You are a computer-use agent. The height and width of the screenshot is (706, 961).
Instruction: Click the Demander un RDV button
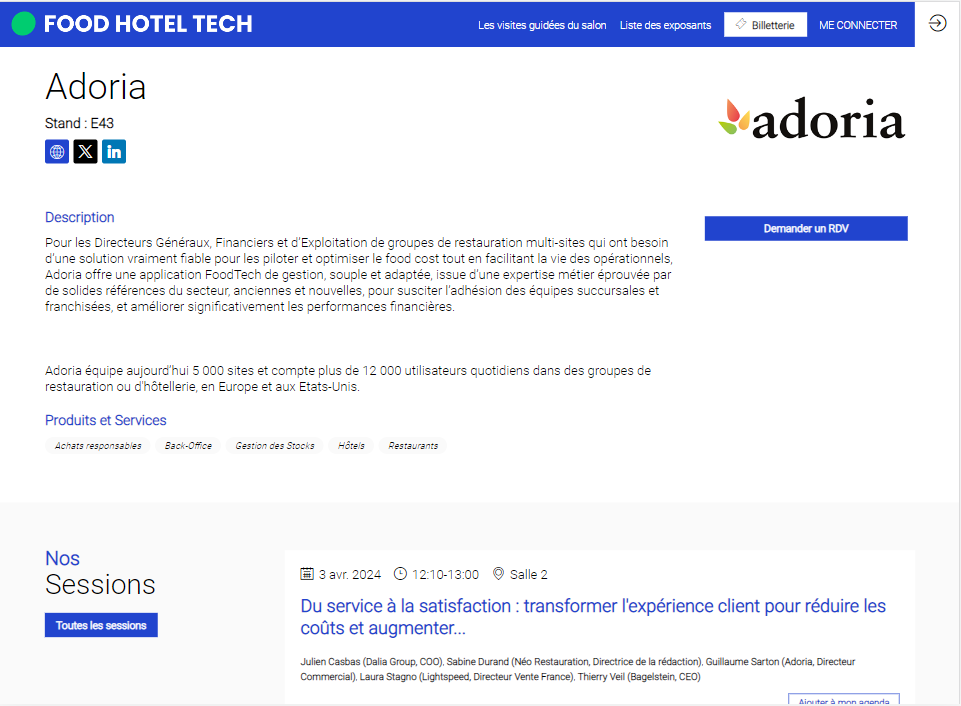[x=806, y=229]
